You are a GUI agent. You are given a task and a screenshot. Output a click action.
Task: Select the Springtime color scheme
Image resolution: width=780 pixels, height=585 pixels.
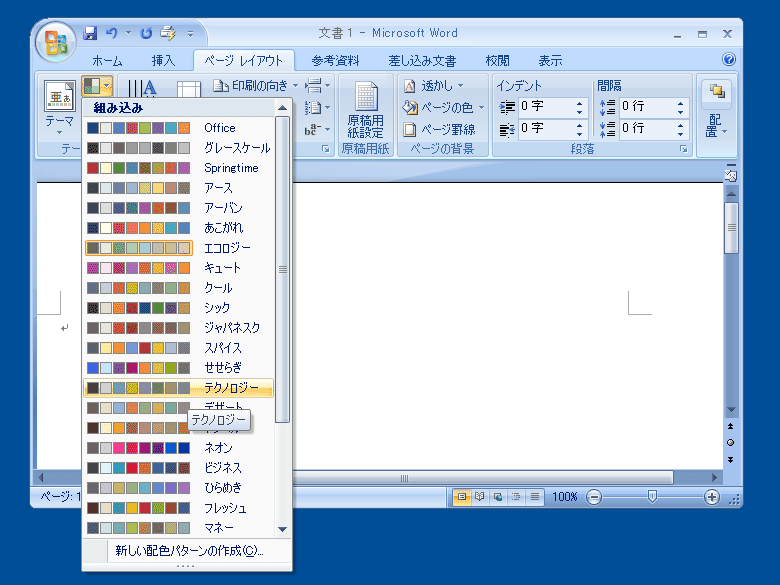(179, 168)
